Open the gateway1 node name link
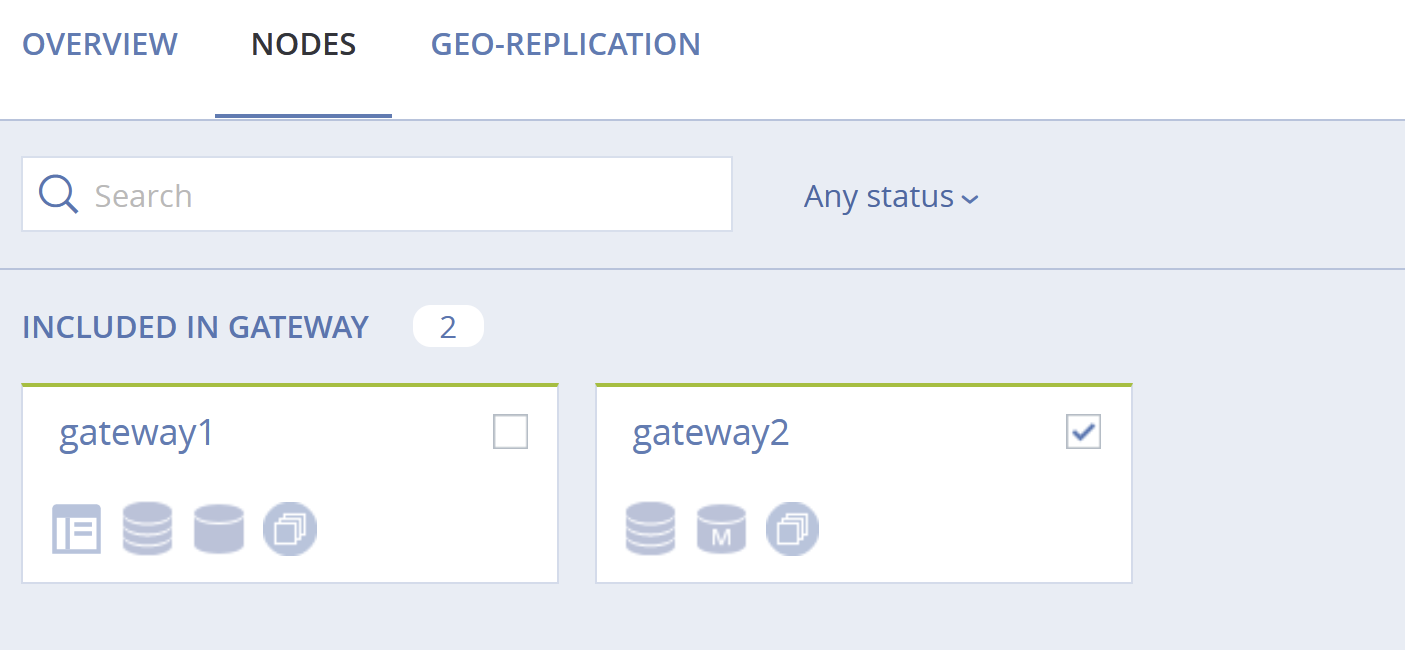Viewport: 1405px width, 650px height. click(137, 433)
